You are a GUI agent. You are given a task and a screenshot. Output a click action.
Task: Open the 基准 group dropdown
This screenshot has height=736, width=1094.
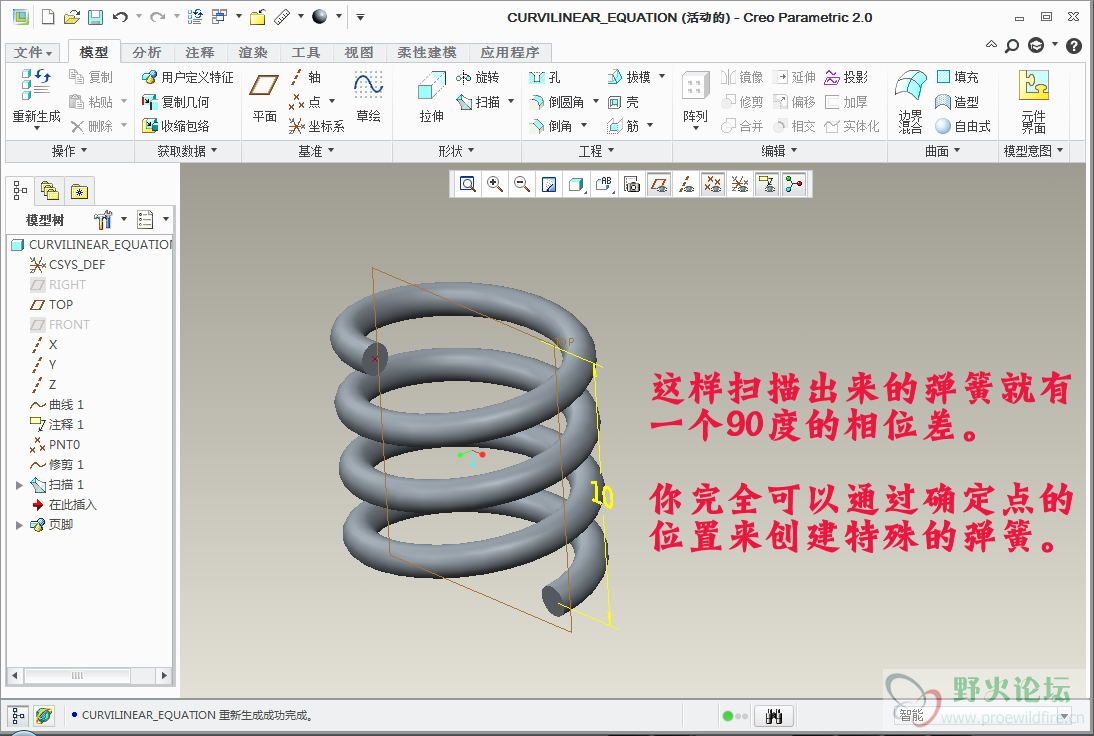click(317, 151)
